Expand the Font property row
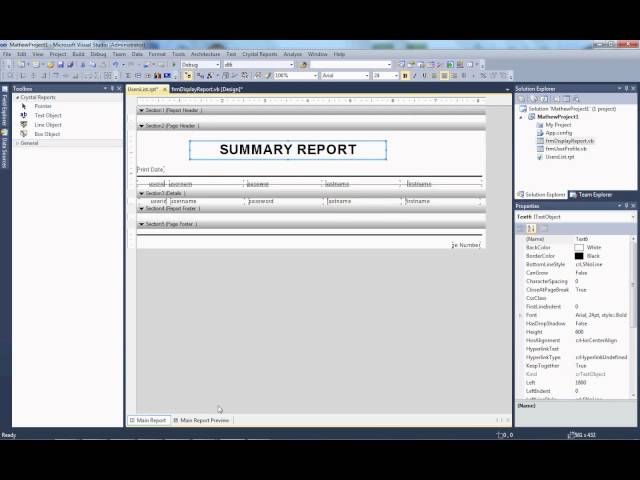640x480 pixels. (x=520, y=315)
